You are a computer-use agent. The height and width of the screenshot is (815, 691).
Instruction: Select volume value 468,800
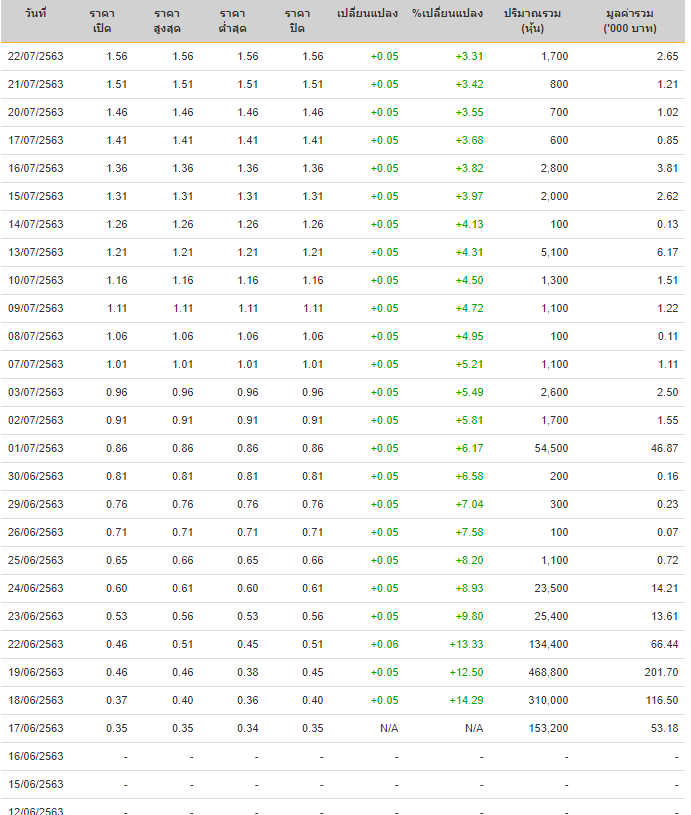click(x=548, y=673)
